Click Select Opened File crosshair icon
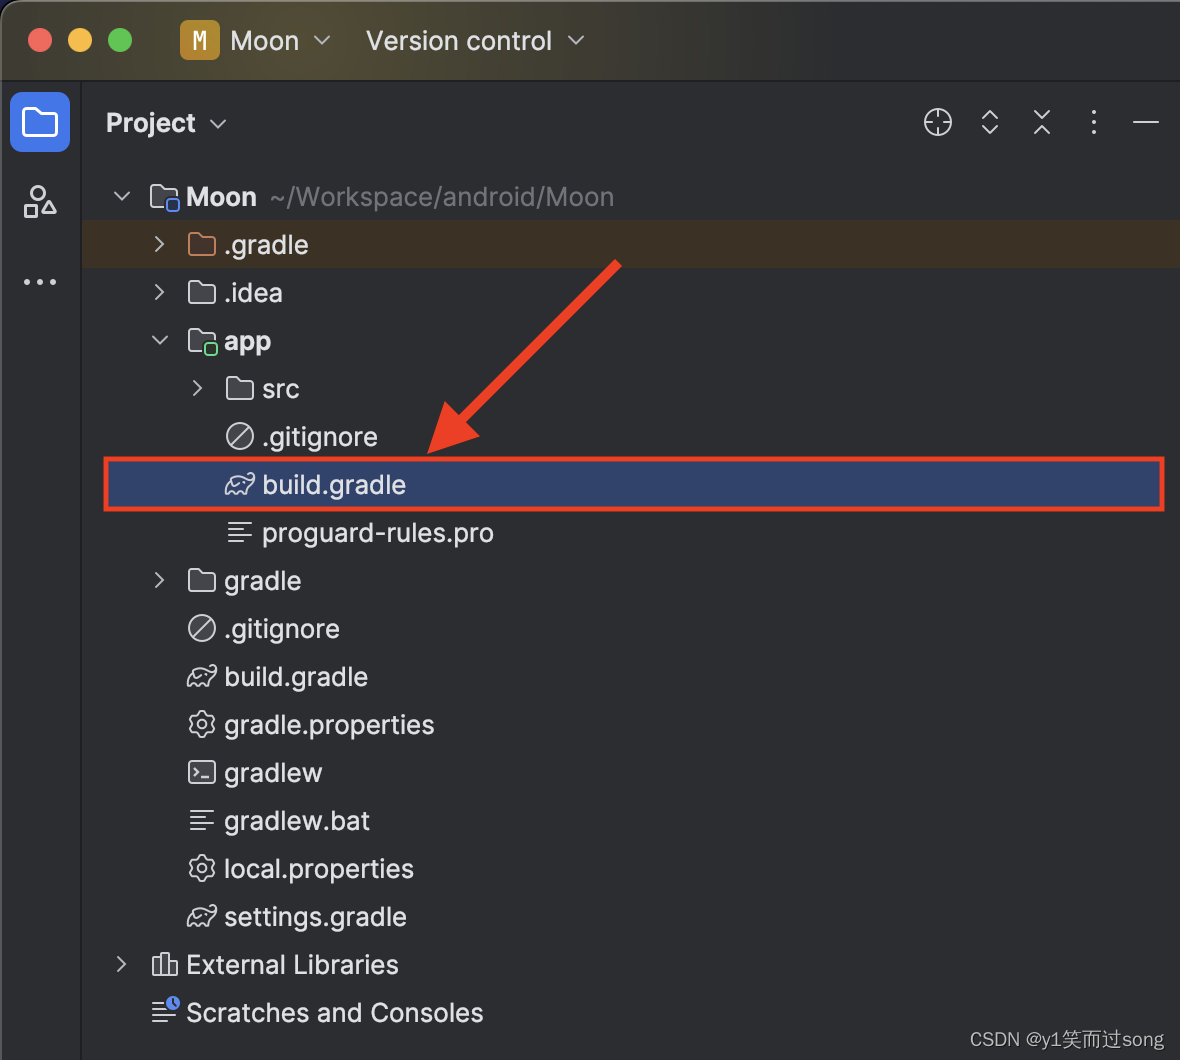The width and height of the screenshot is (1180, 1060). pos(938,122)
